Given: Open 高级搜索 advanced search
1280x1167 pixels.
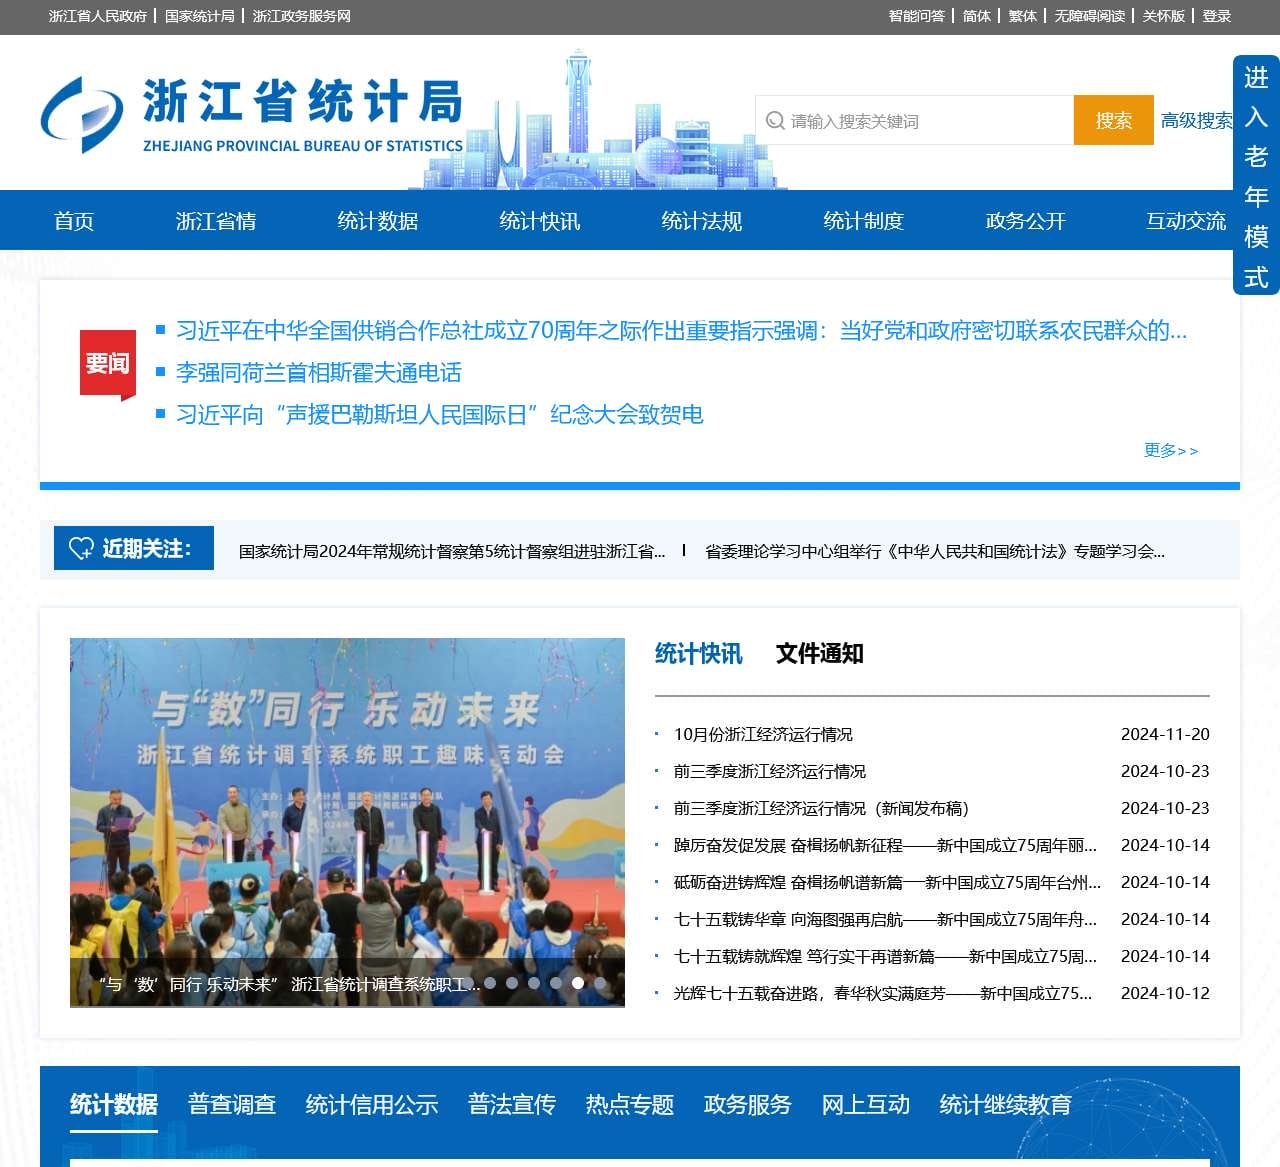Looking at the screenshot, I should 1198,120.
